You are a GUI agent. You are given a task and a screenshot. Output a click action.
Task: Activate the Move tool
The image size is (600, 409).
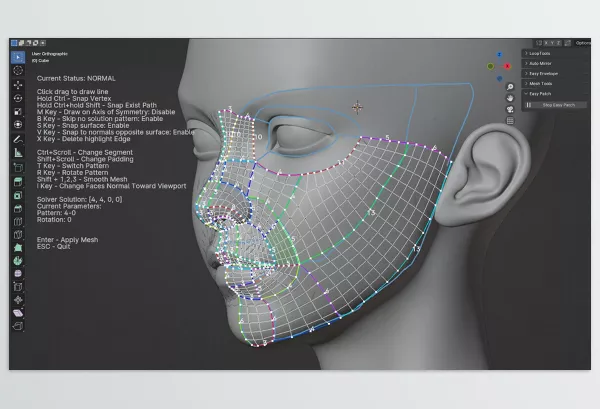18,85
